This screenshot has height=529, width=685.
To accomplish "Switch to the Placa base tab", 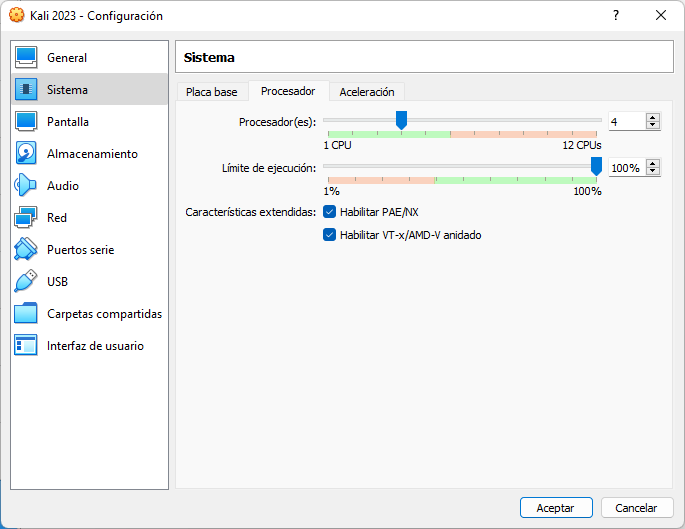I will coord(212,92).
